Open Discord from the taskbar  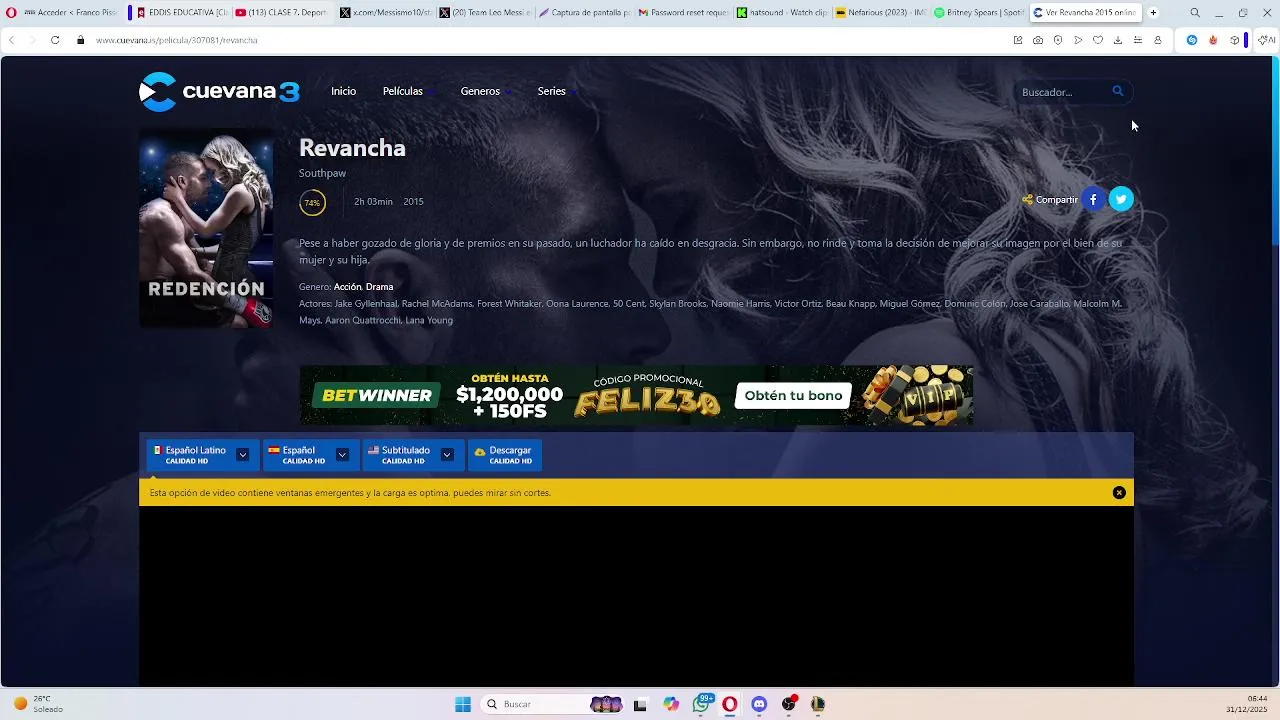759,704
